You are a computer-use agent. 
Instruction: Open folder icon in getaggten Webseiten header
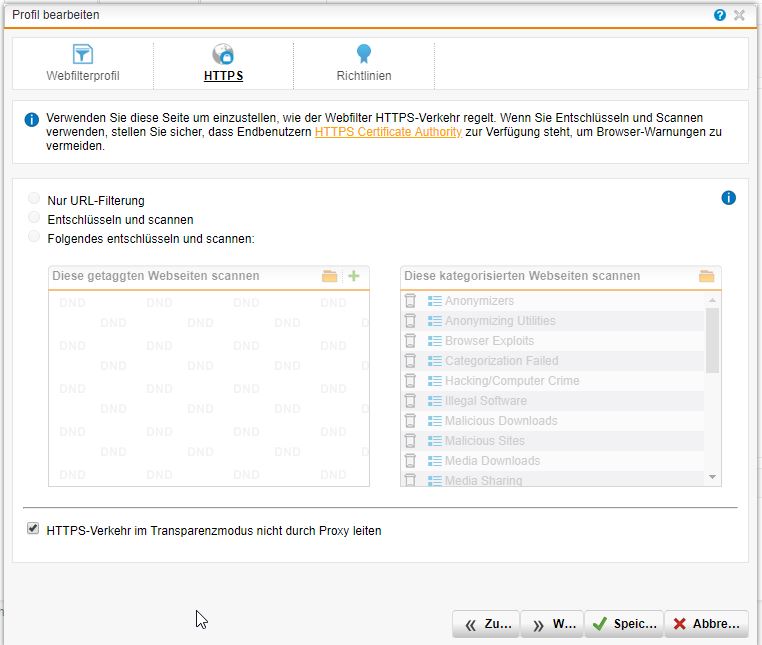(x=329, y=276)
